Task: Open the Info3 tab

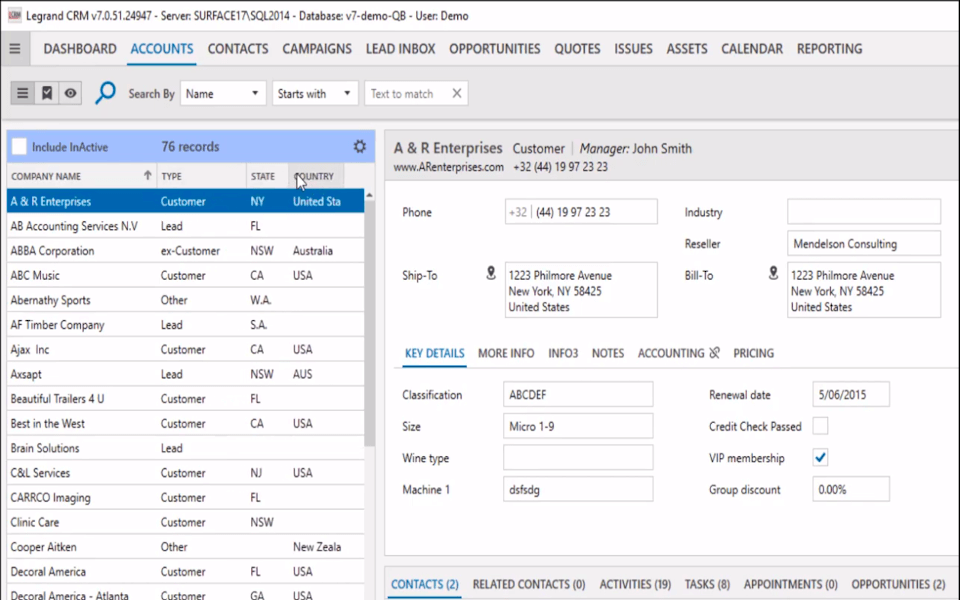Action: pos(563,353)
